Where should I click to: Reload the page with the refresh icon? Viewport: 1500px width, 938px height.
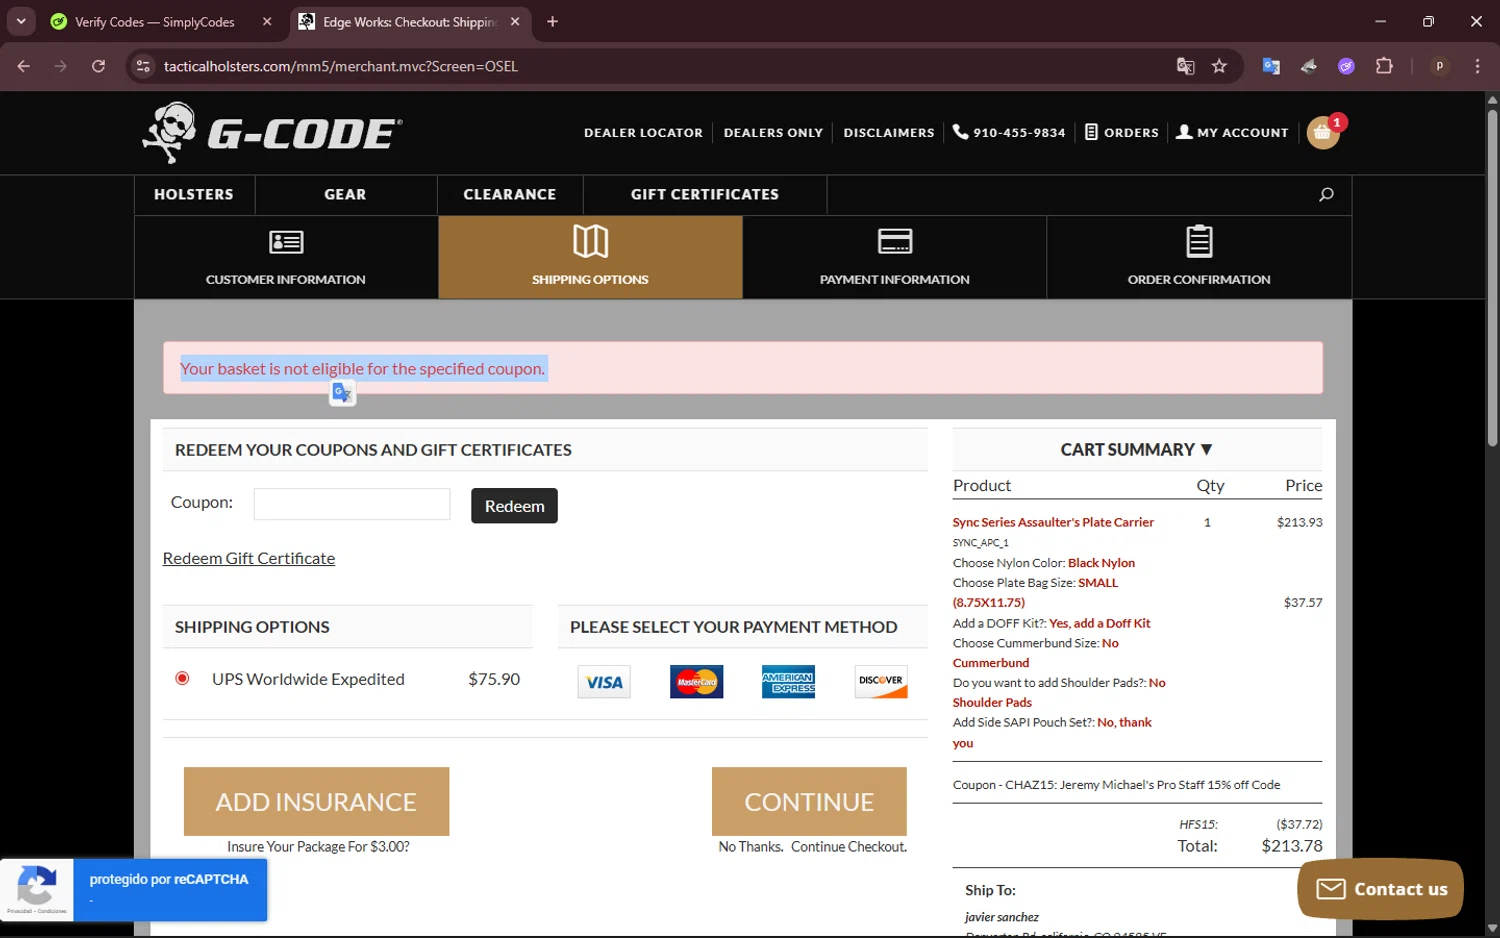(98, 66)
